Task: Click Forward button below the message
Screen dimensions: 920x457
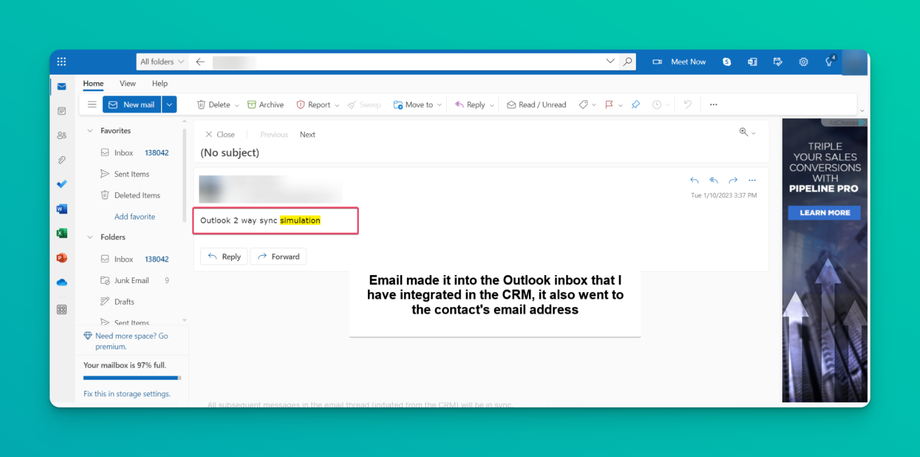Action: [x=279, y=256]
